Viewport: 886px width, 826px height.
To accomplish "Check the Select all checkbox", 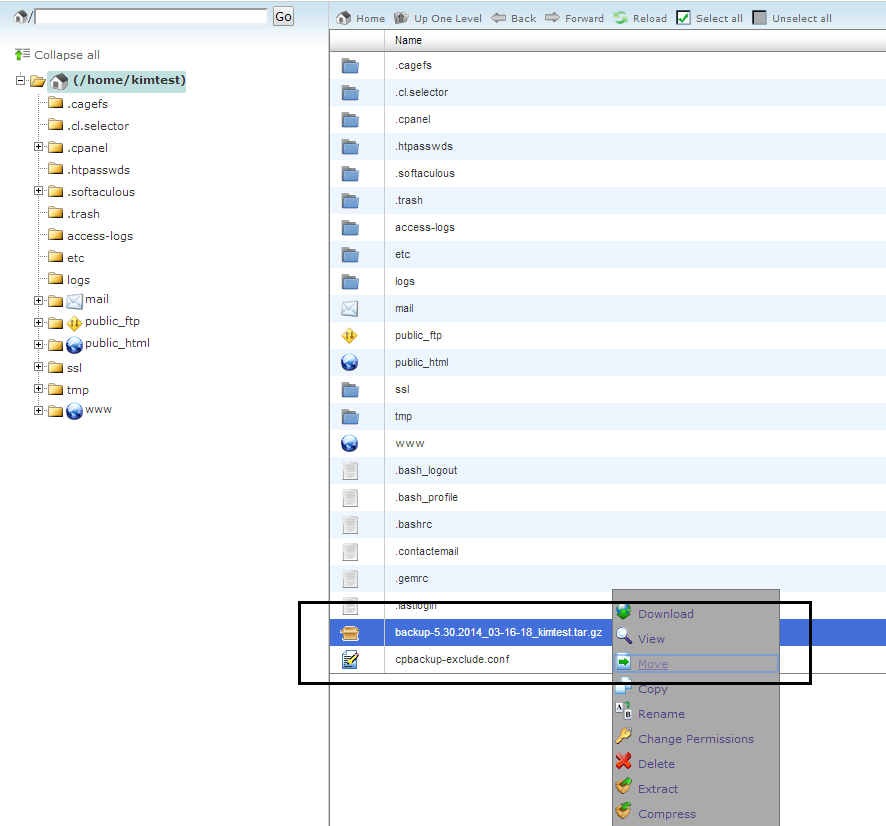I will pyautogui.click(x=684, y=18).
